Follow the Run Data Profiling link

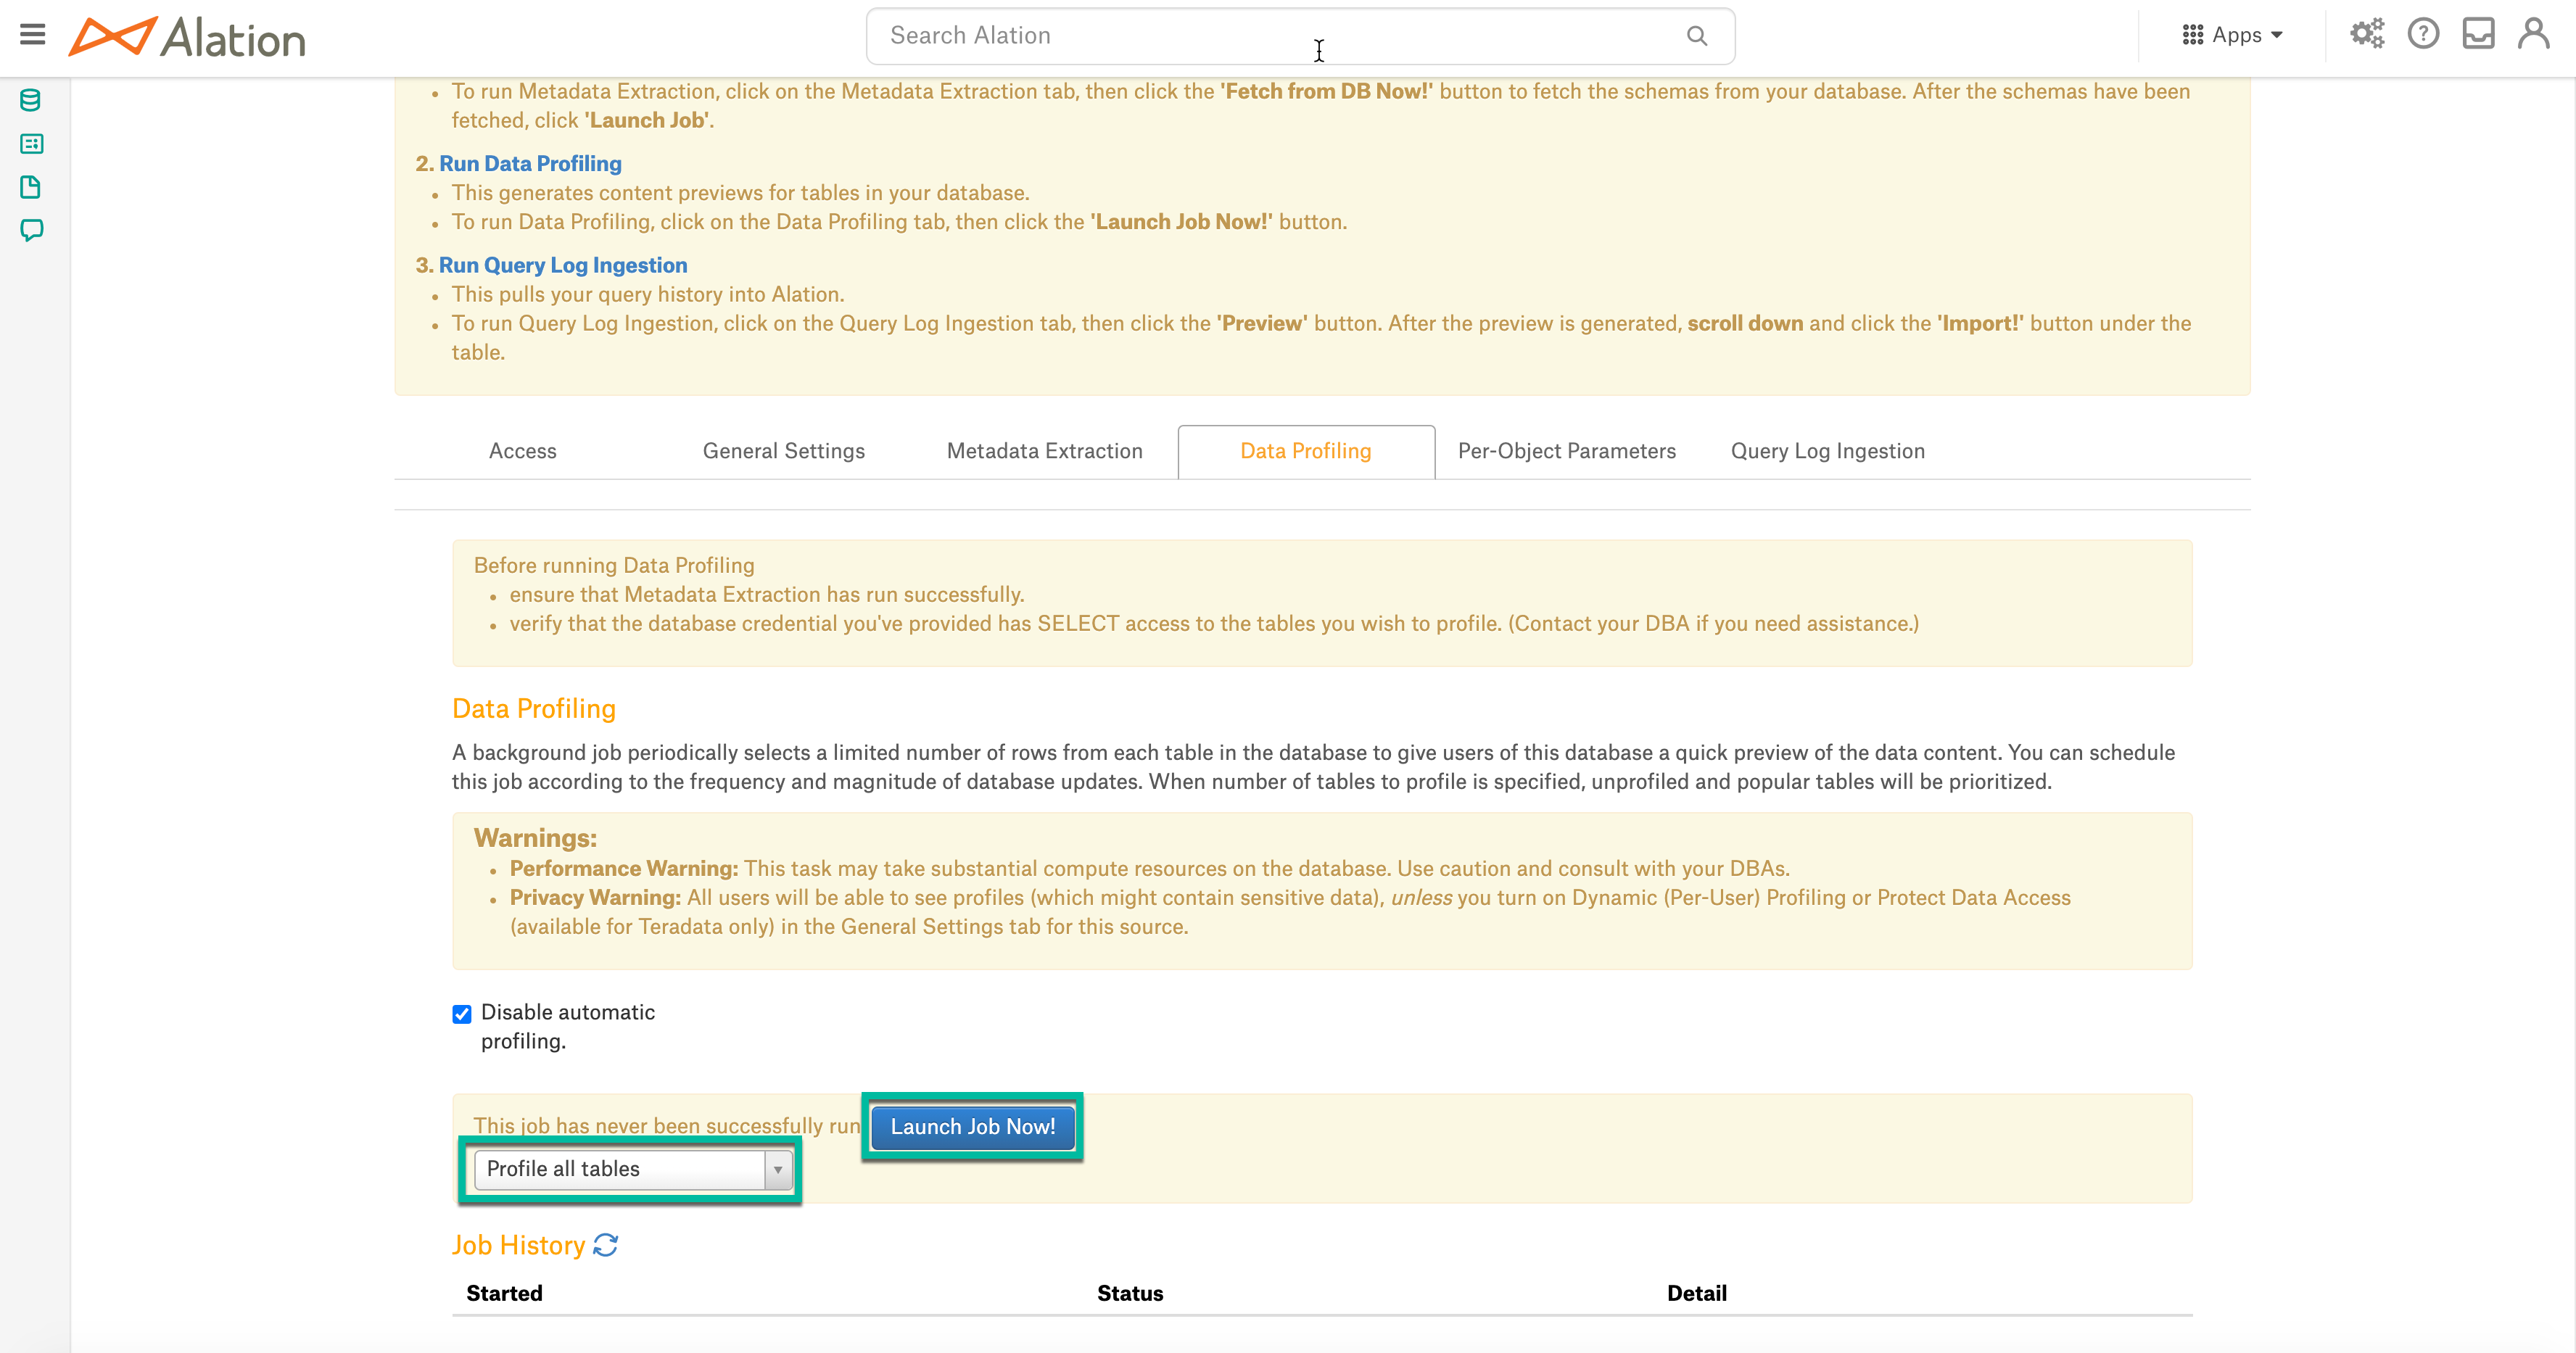530,163
